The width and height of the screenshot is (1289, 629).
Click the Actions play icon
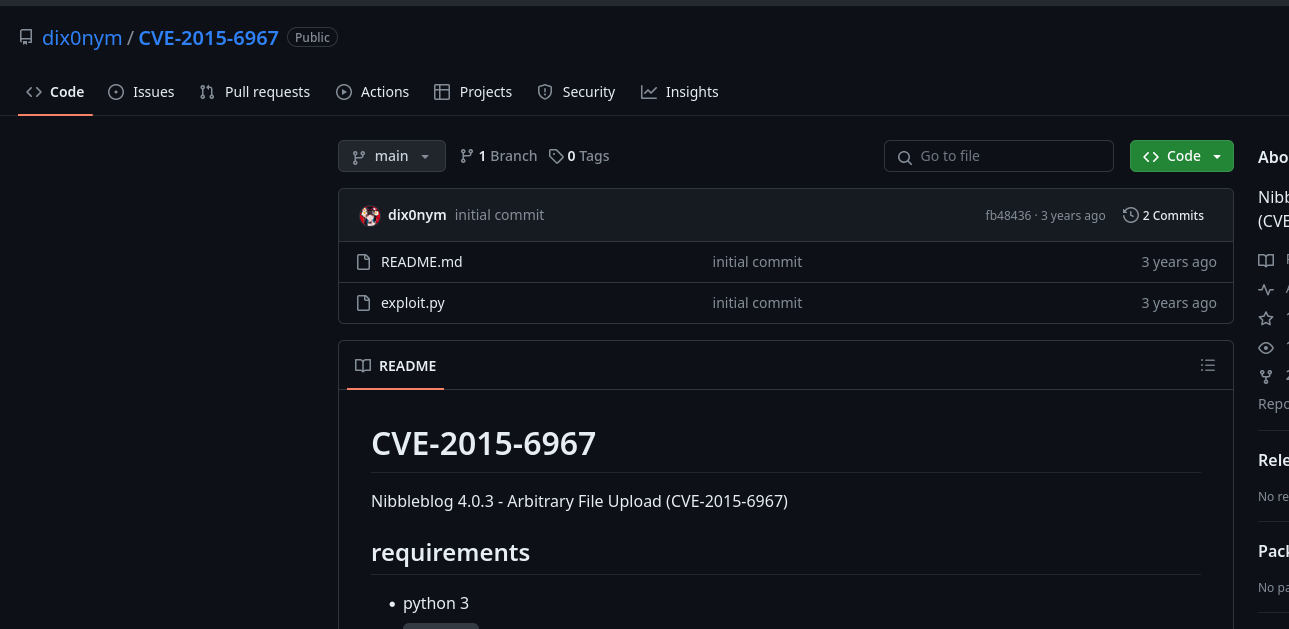point(344,92)
